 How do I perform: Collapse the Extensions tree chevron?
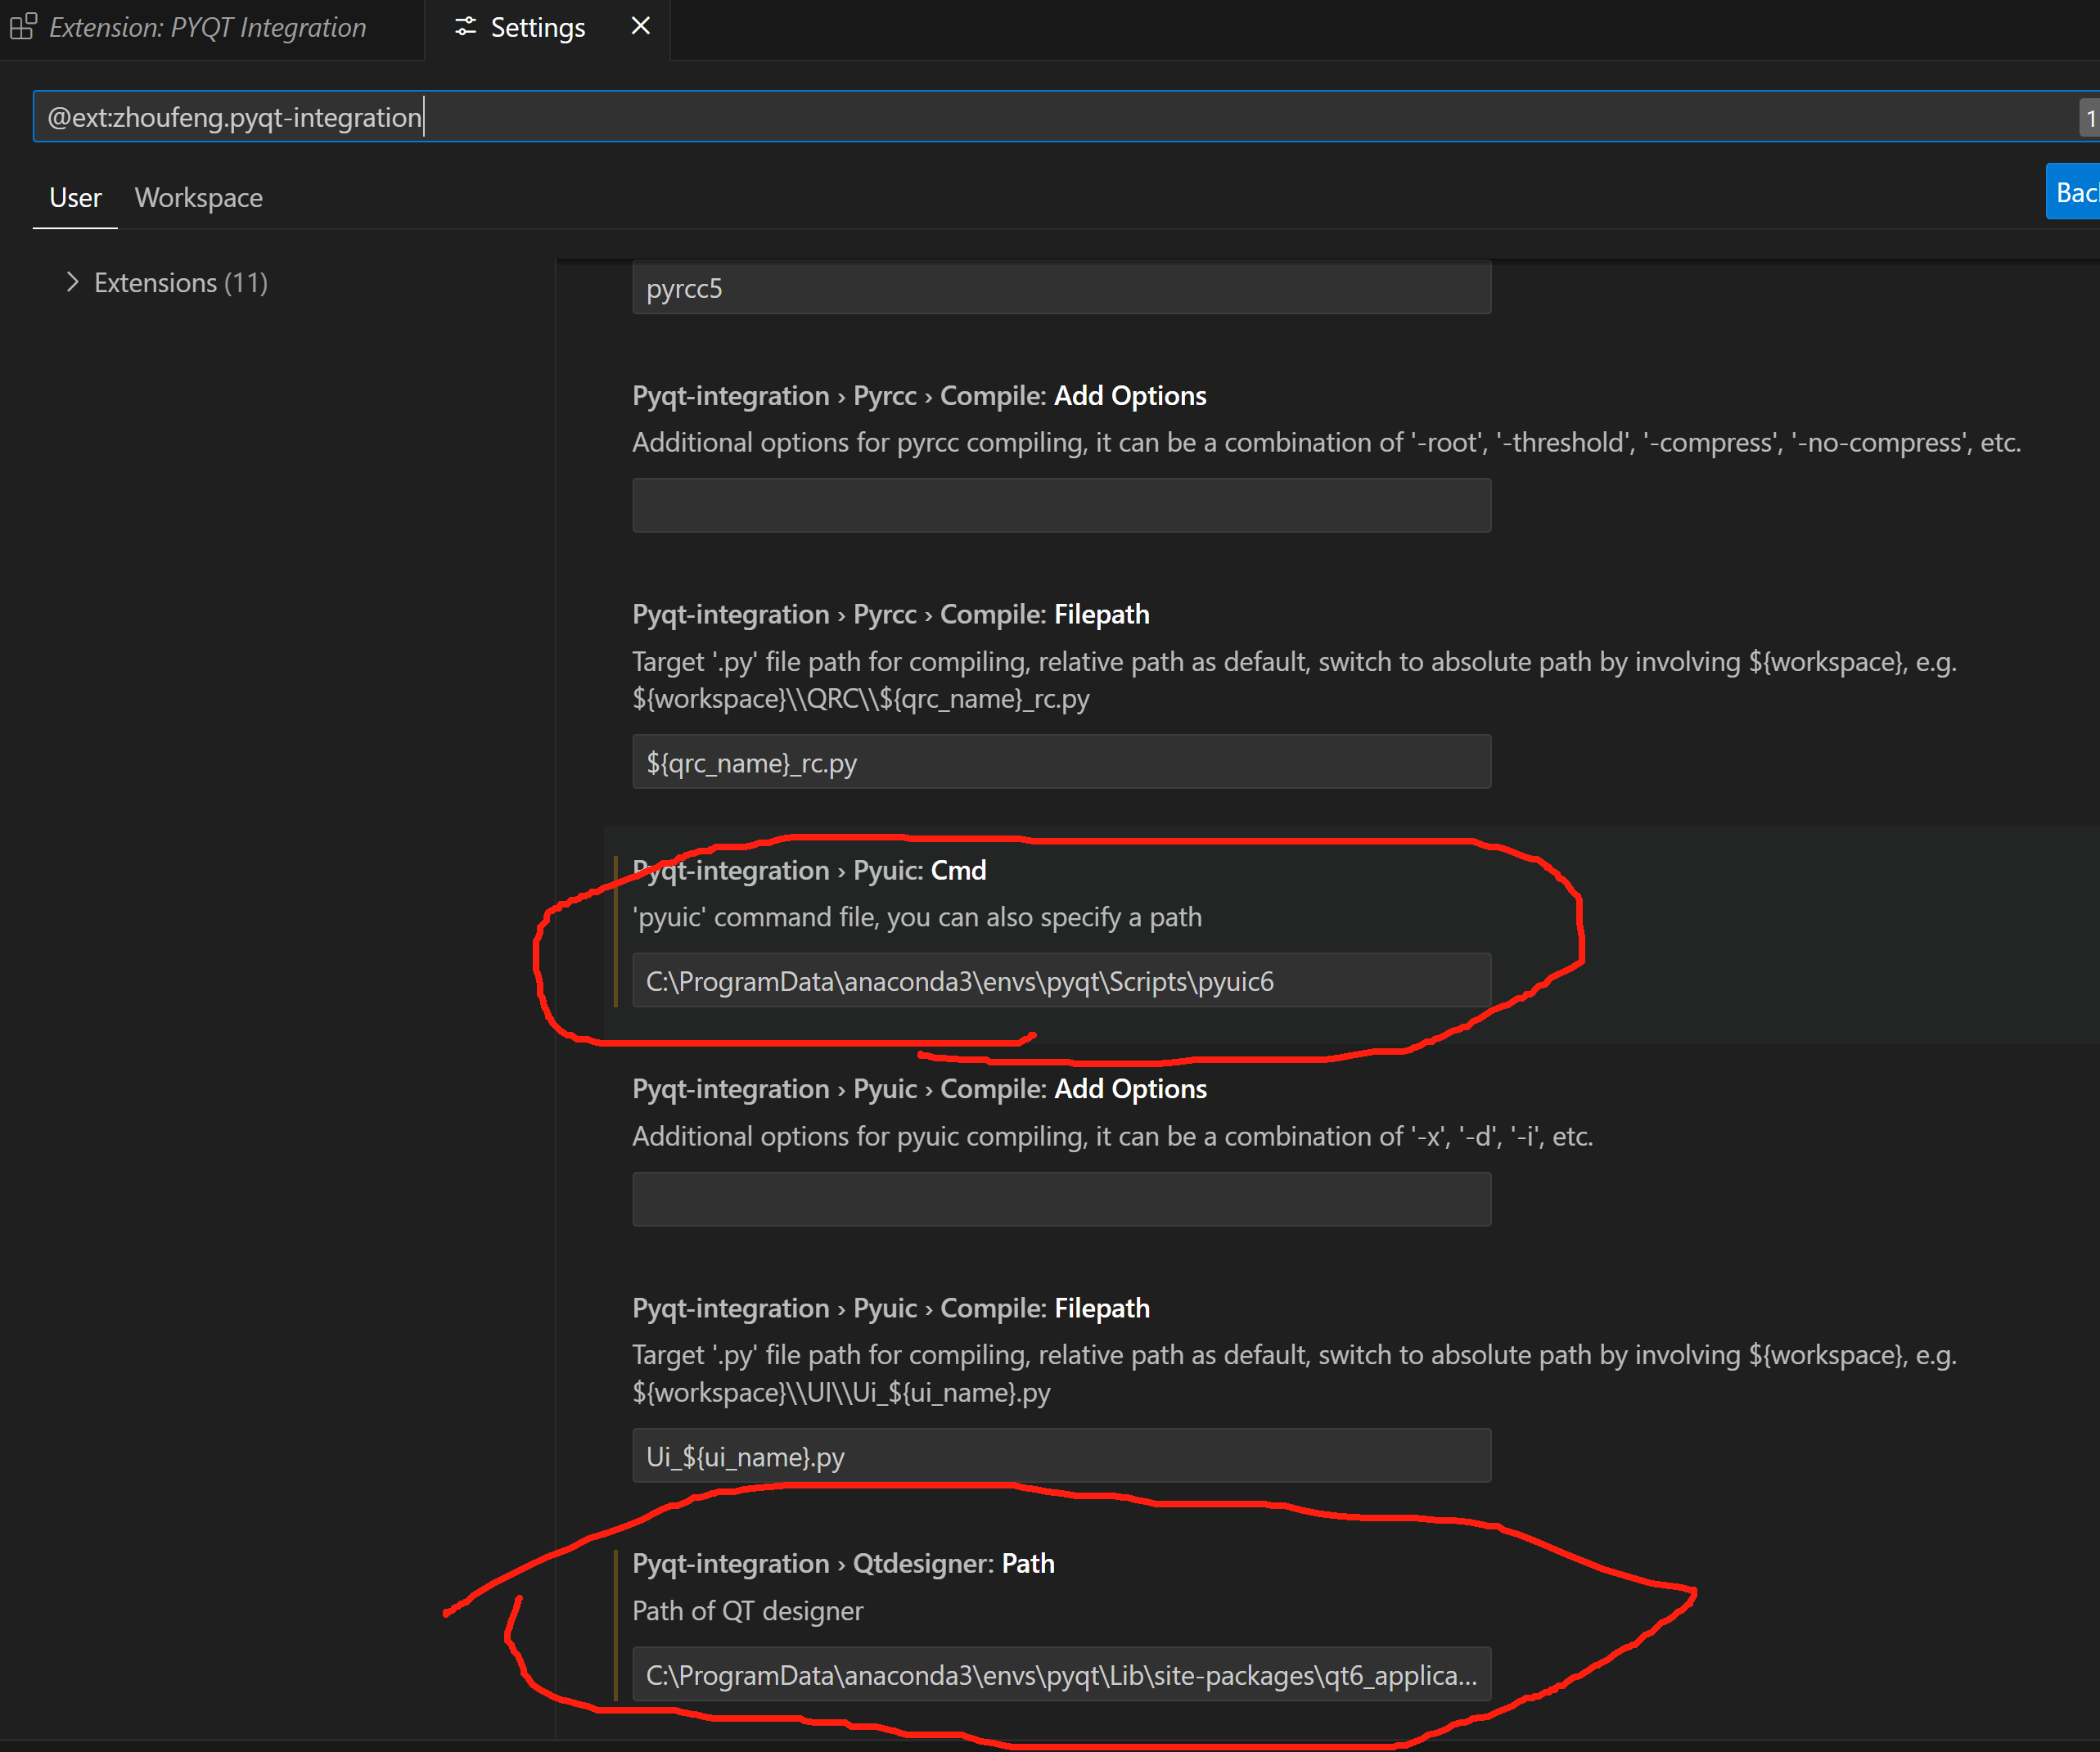coord(72,282)
